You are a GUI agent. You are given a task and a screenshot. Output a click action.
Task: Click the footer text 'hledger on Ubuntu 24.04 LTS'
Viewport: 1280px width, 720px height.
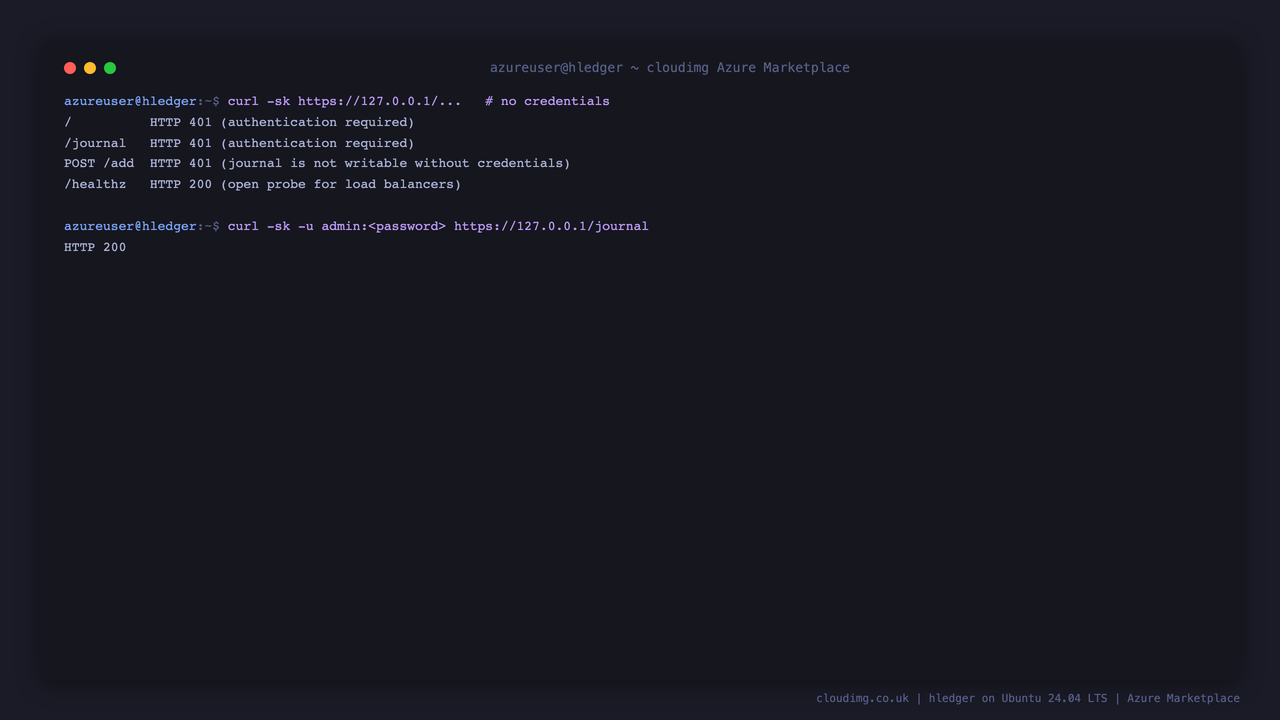pyautogui.click(x=1018, y=698)
